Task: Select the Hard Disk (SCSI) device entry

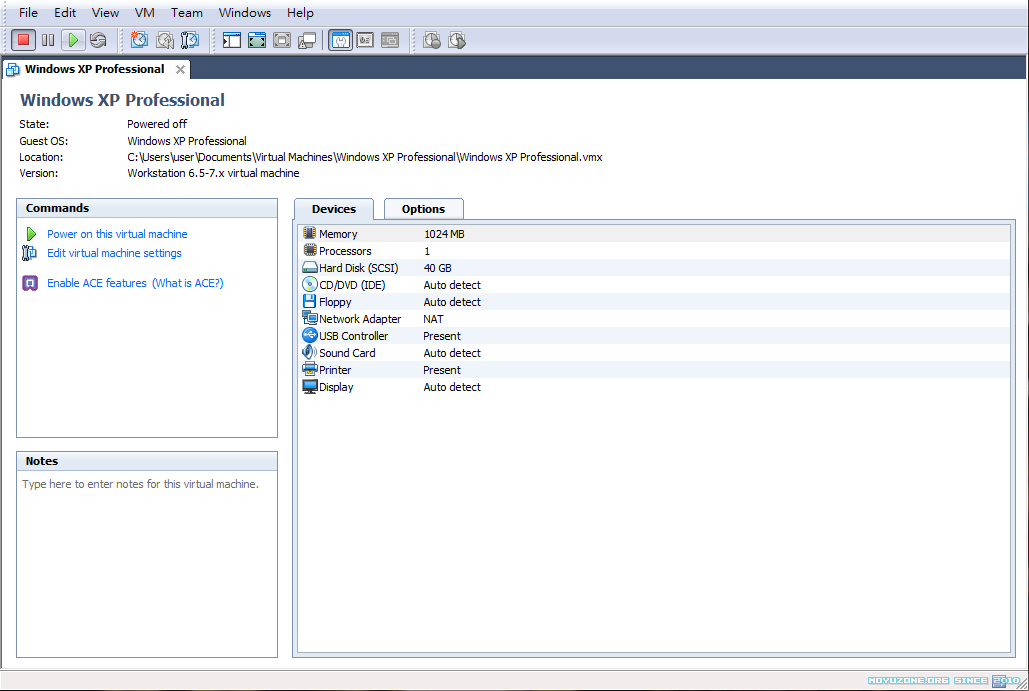Action: click(x=358, y=268)
